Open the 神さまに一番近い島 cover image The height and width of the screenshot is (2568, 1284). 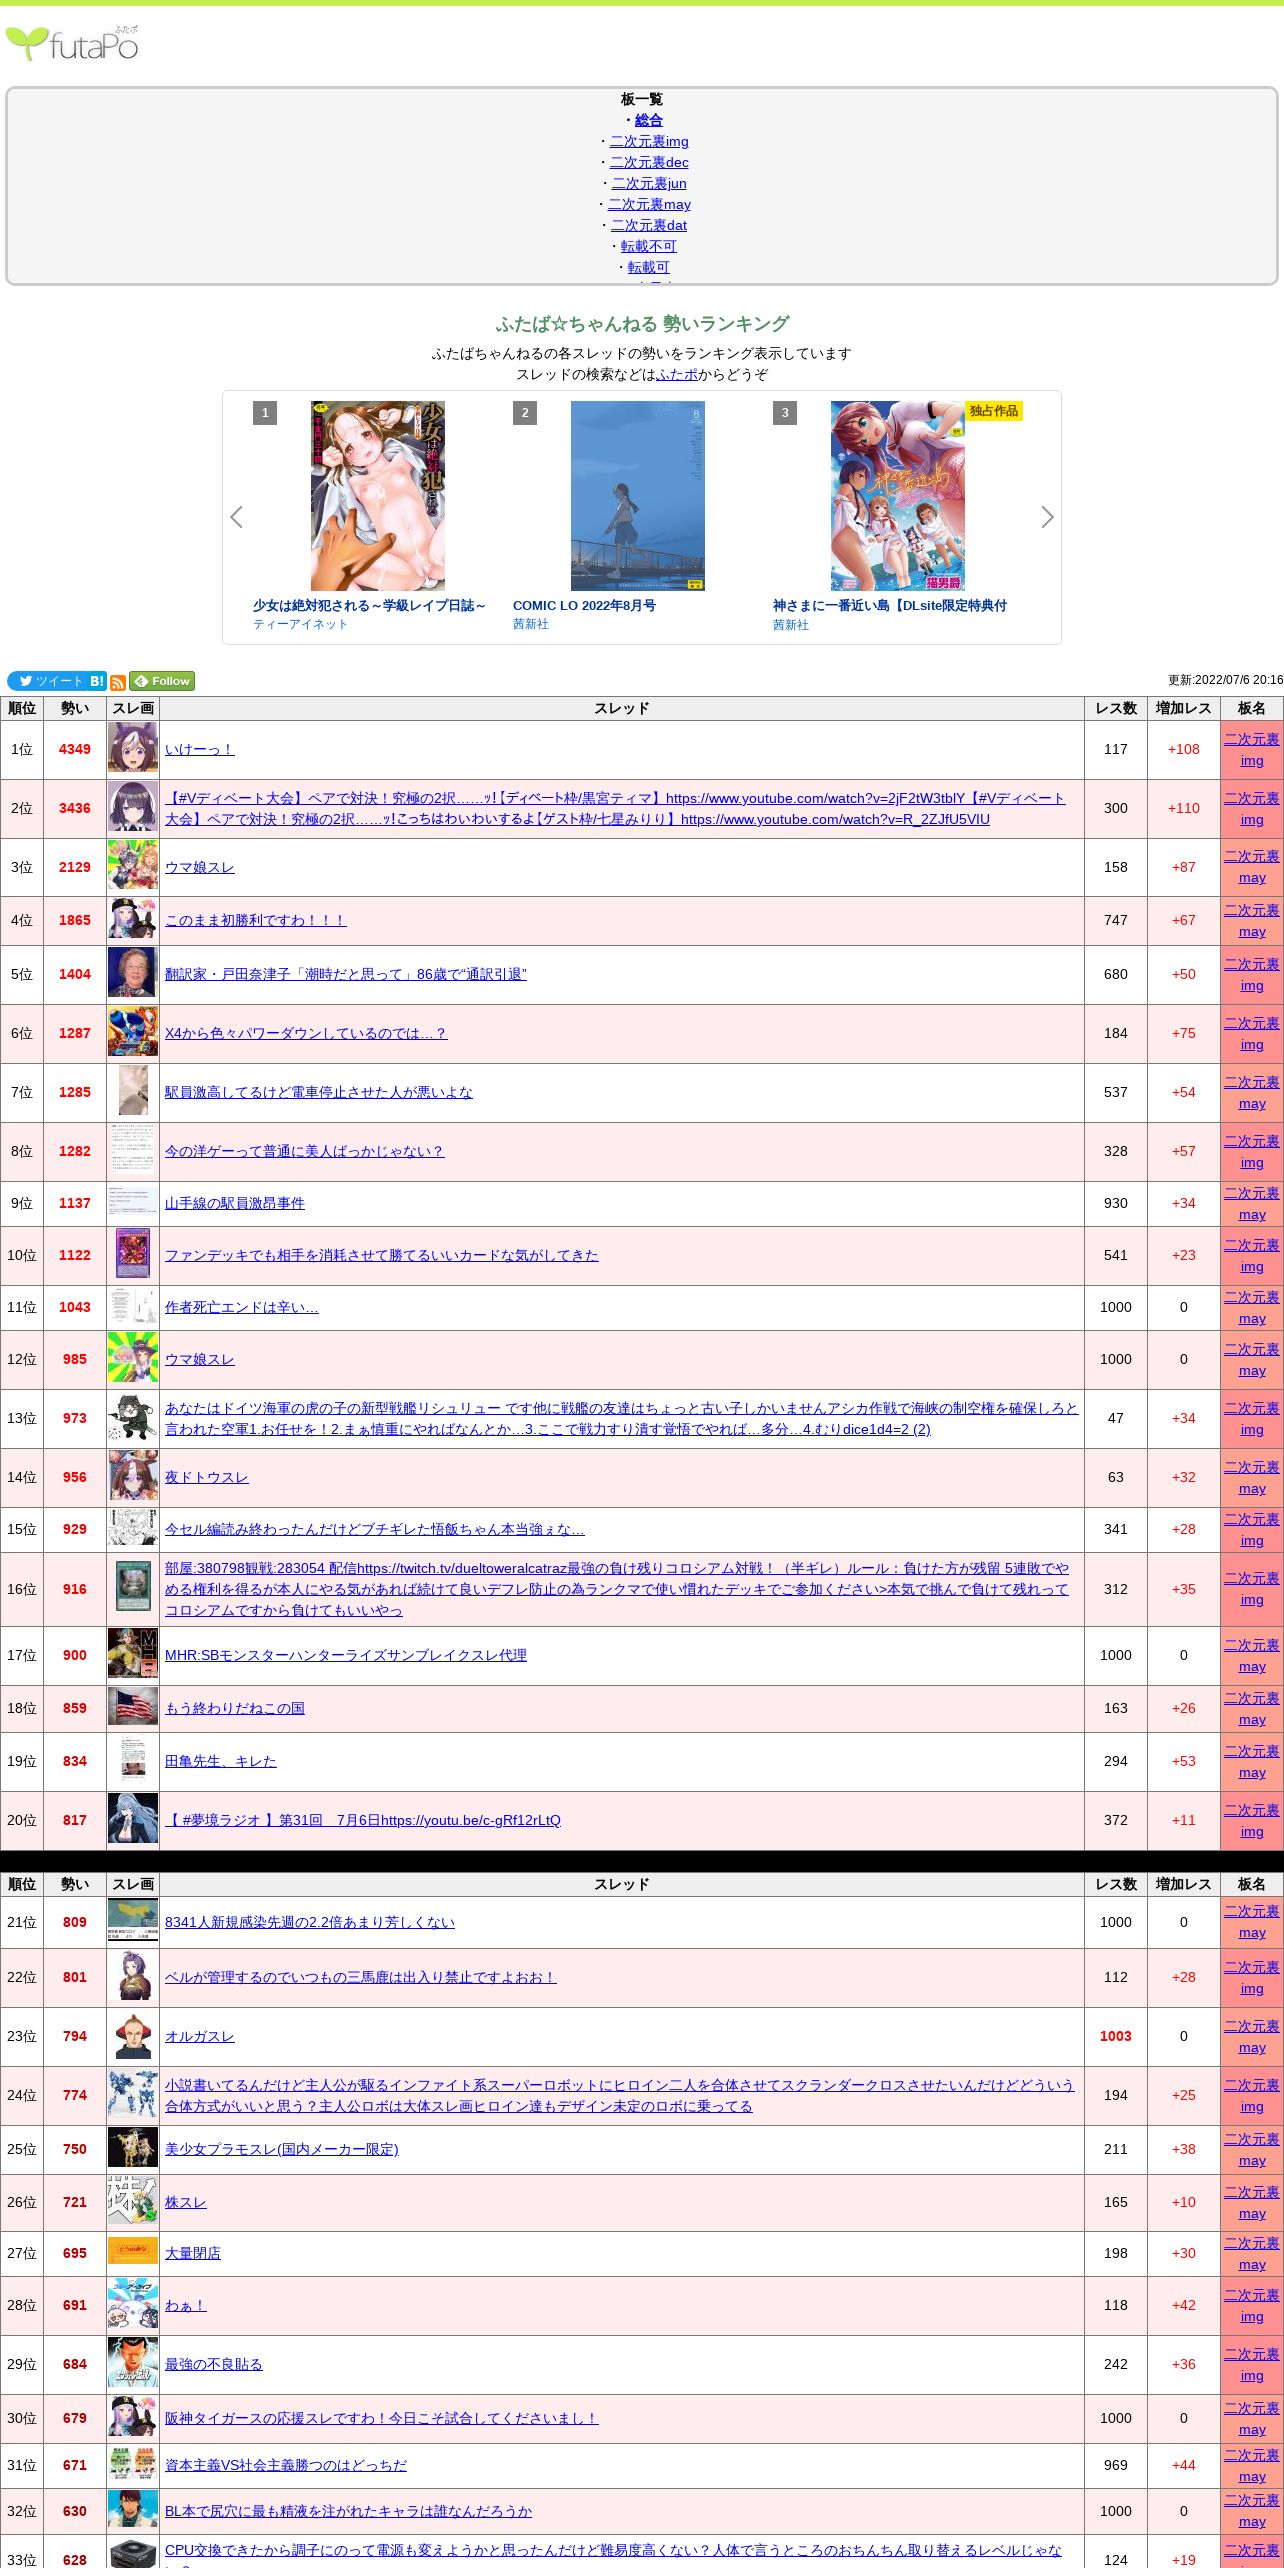point(898,496)
